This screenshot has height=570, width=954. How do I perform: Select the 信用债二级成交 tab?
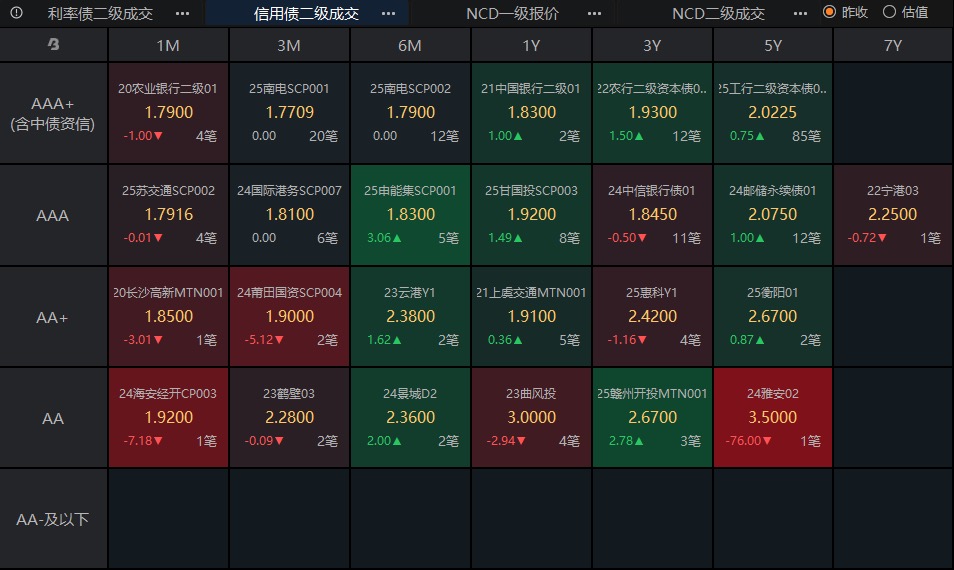(x=306, y=13)
